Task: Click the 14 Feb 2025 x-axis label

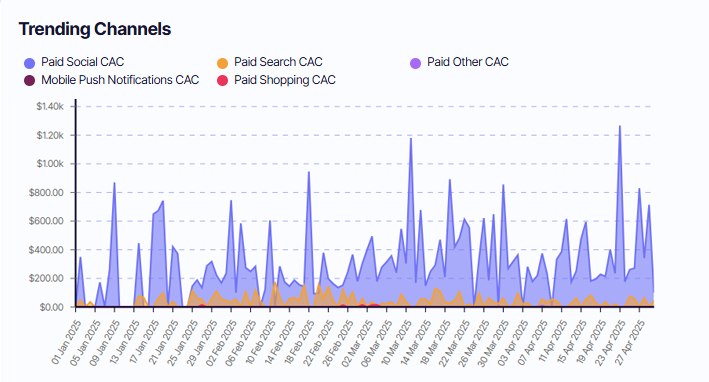Action: tap(280, 342)
